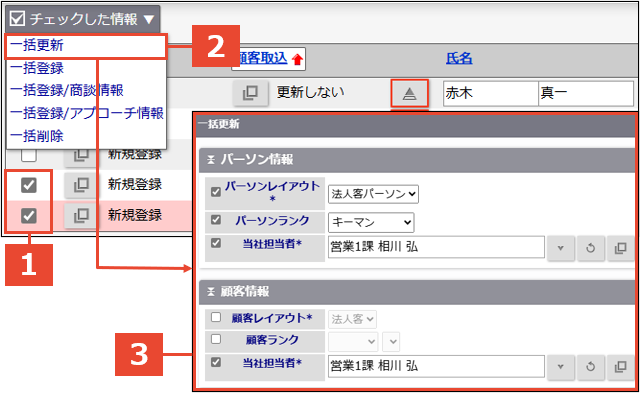Click the 真一 given-name input field
Screen dimensions: 640x393
point(586,93)
